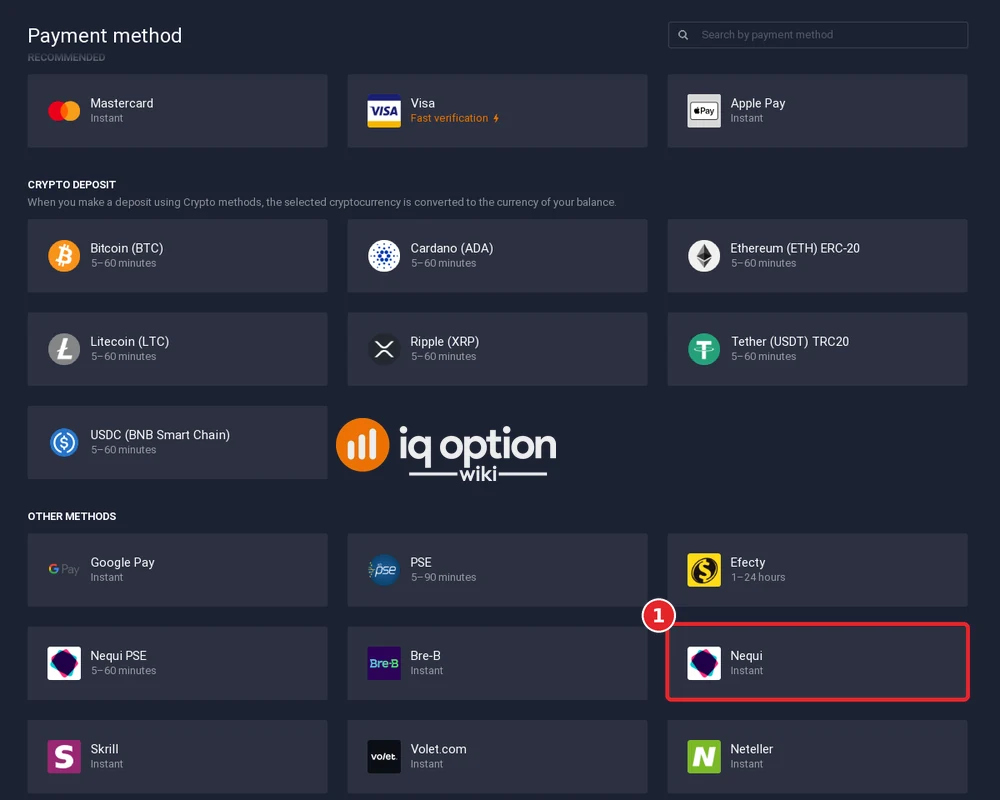Click the Ripple XRP logo icon
This screenshot has height=800, width=1000.
click(x=384, y=349)
